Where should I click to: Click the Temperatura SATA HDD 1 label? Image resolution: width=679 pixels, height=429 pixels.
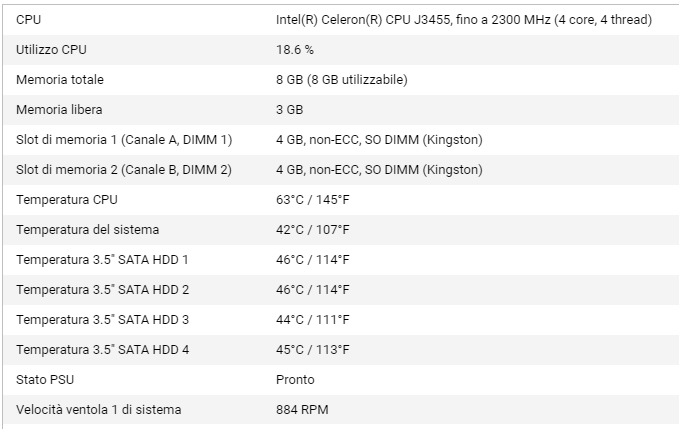point(102,259)
